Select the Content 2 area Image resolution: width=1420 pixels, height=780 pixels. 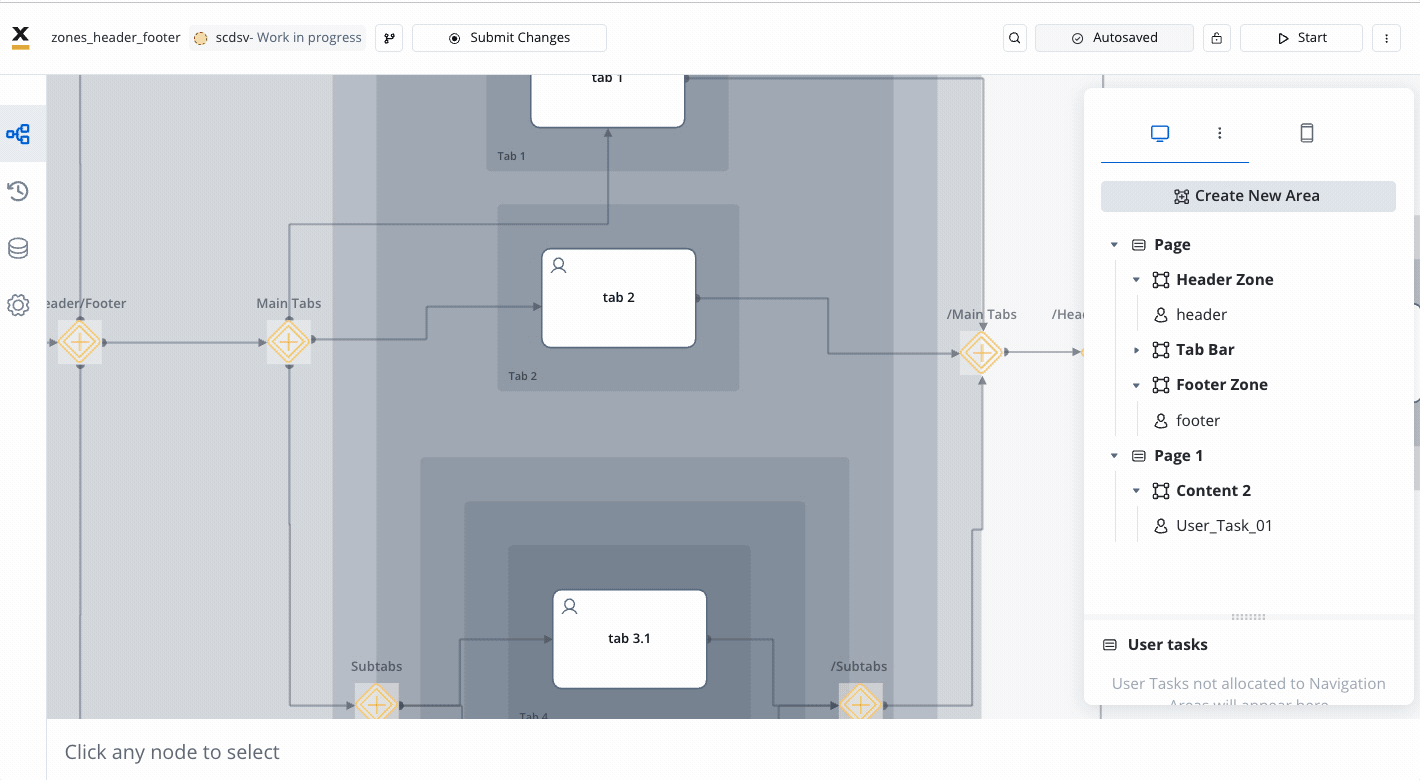[1213, 491]
